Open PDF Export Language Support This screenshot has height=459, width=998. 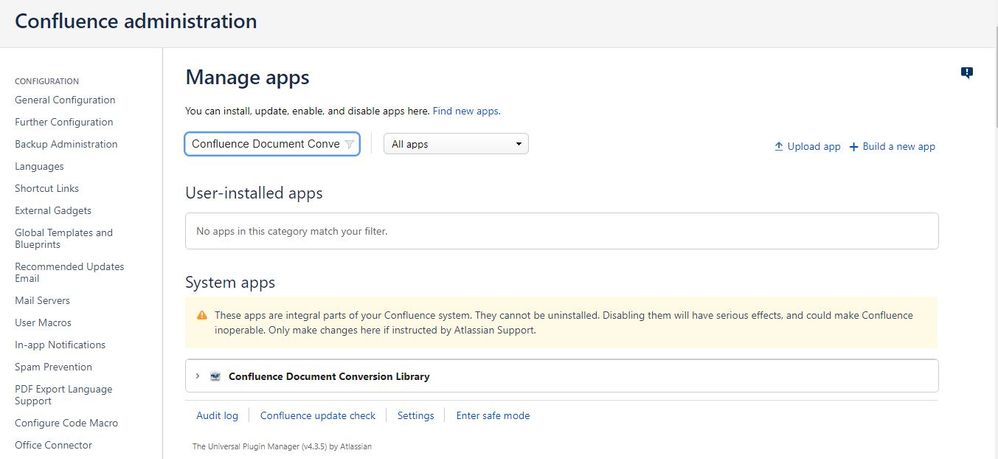point(64,395)
